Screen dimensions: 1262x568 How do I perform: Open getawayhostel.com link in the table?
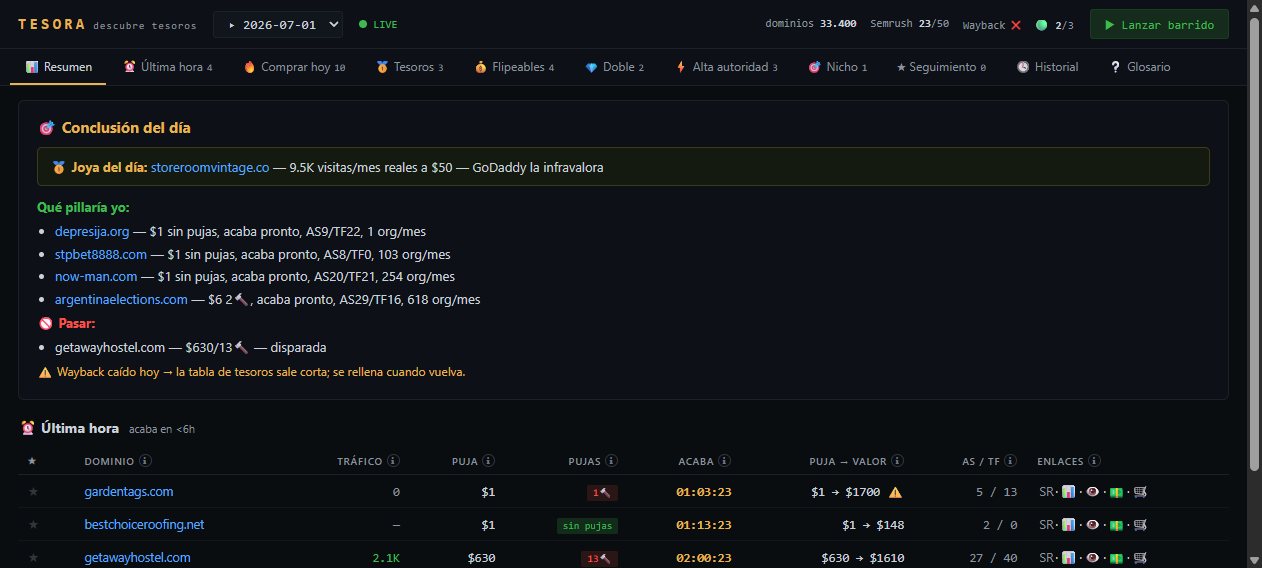pyautogui.click(x=137, y=557)
